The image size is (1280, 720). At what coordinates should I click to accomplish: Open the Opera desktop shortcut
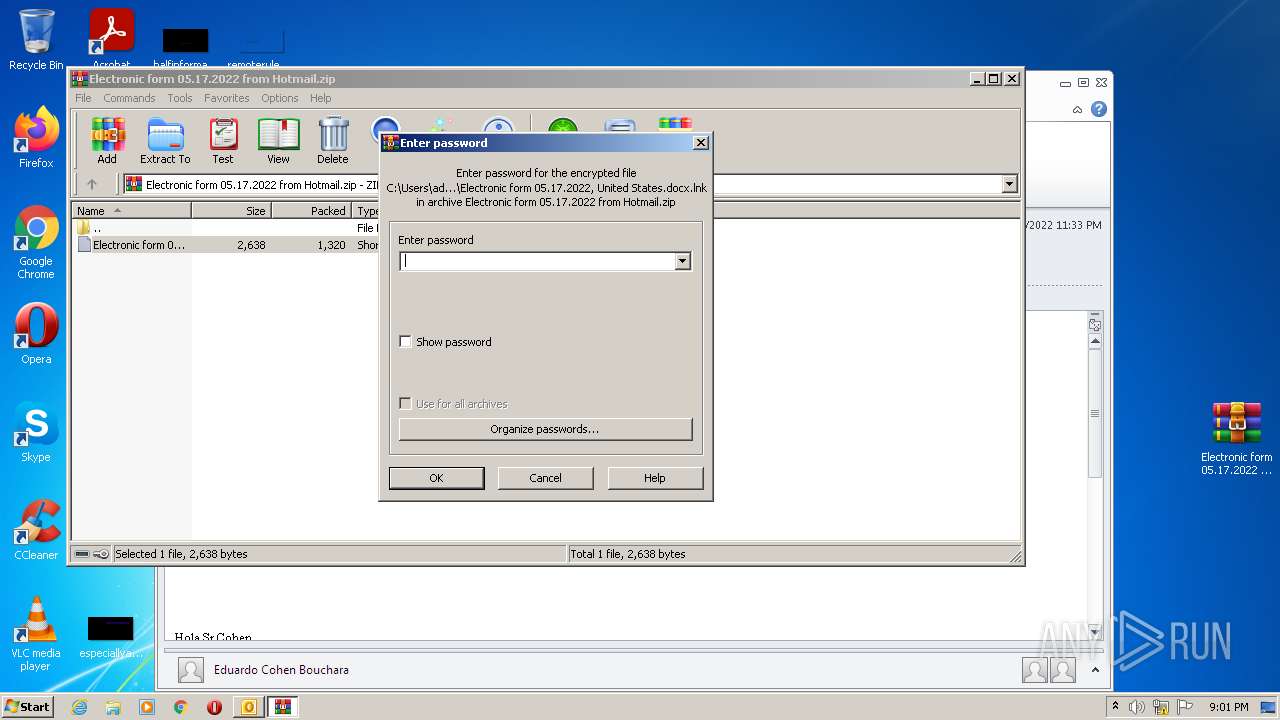(36, 334)
